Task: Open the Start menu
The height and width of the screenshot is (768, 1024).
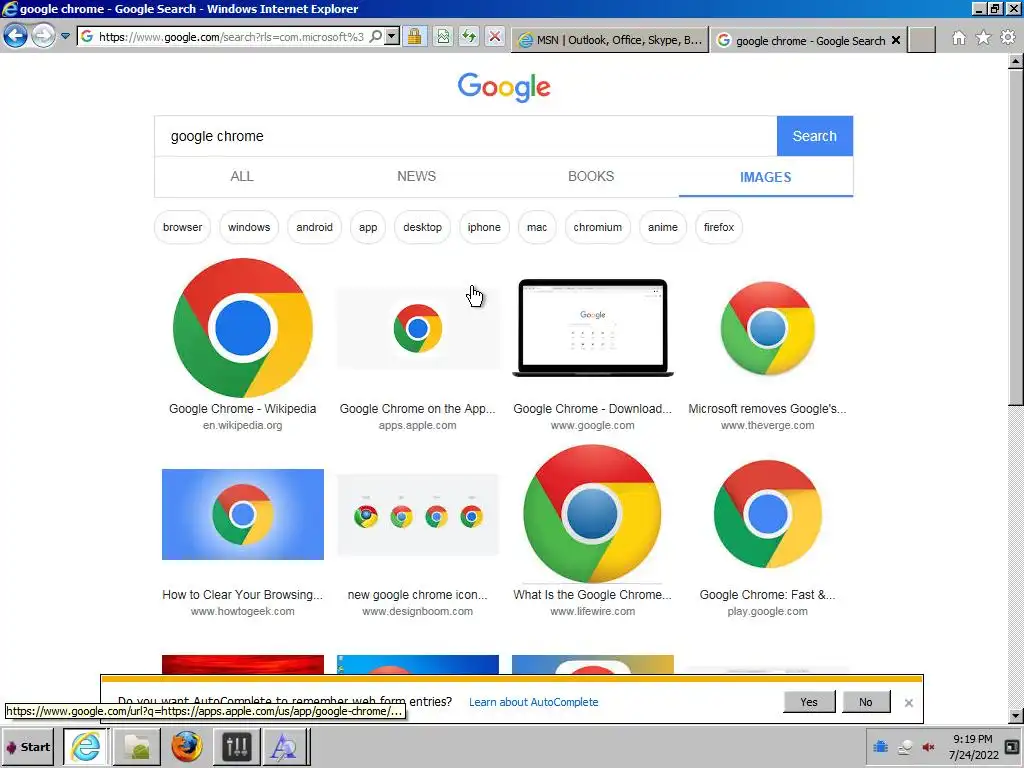Action: pos(27,747)
